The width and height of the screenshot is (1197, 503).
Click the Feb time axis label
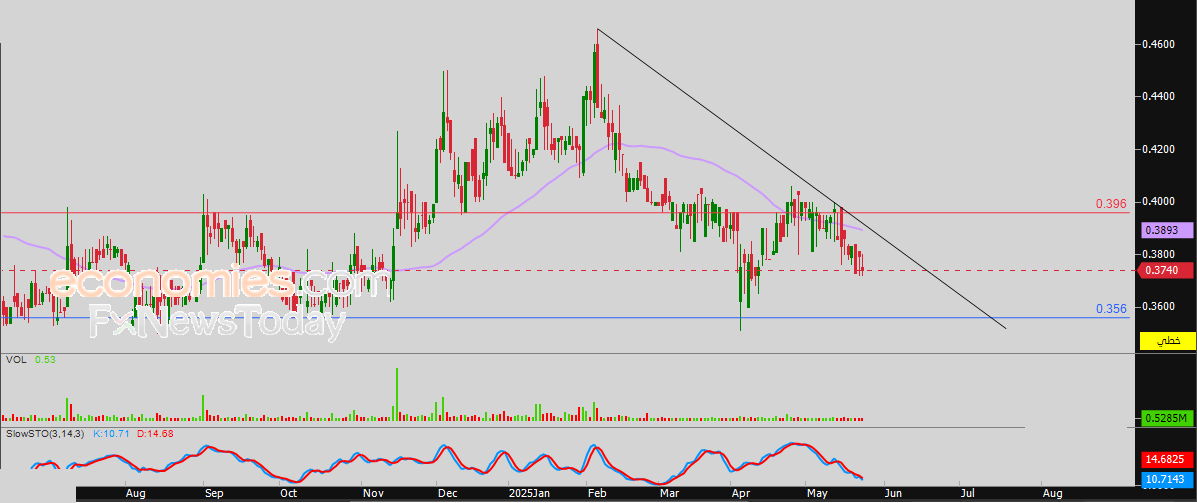pos(595,494)
